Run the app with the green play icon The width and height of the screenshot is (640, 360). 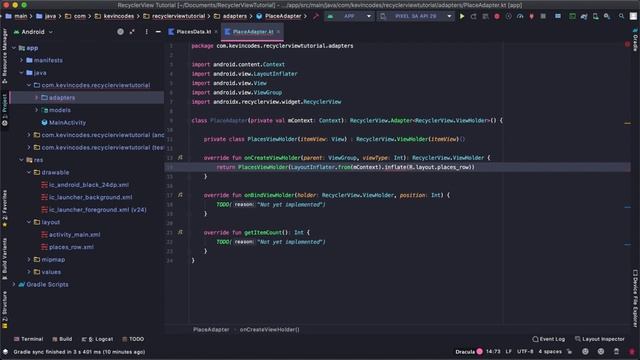462,16
